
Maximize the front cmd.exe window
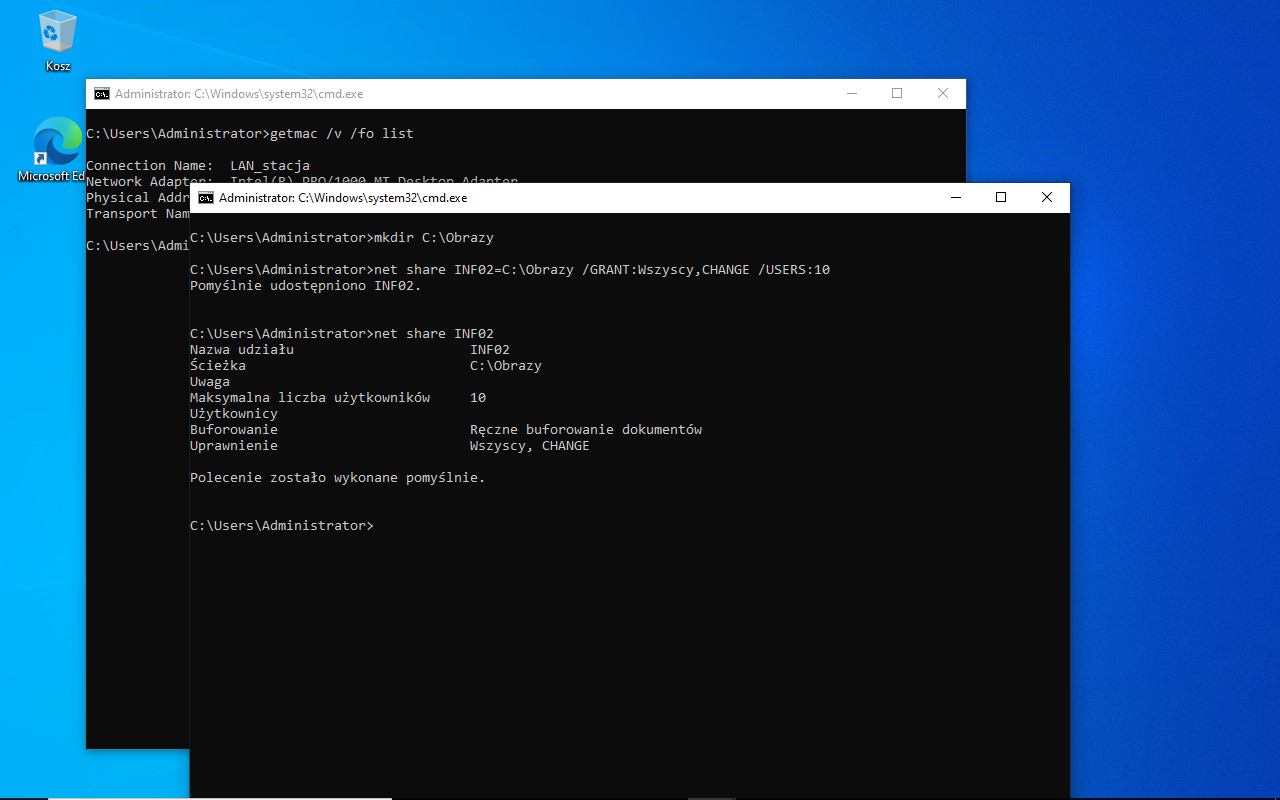1001,198
